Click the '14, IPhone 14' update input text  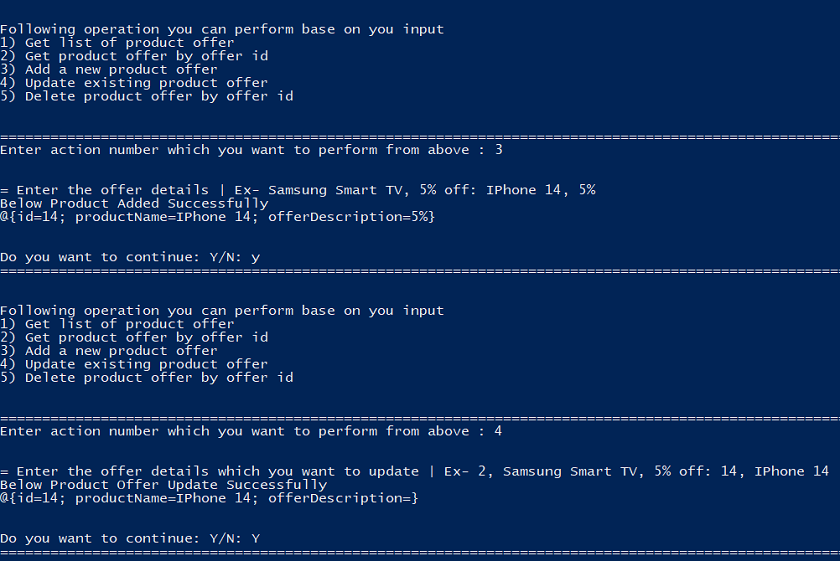[x=775, y=471]
